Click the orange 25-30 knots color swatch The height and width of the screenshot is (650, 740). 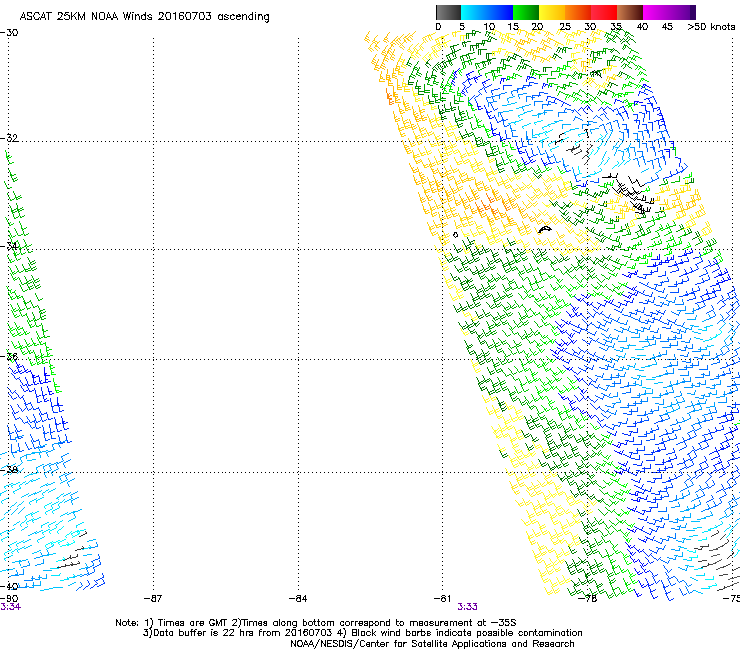click(x=578, y=12)
